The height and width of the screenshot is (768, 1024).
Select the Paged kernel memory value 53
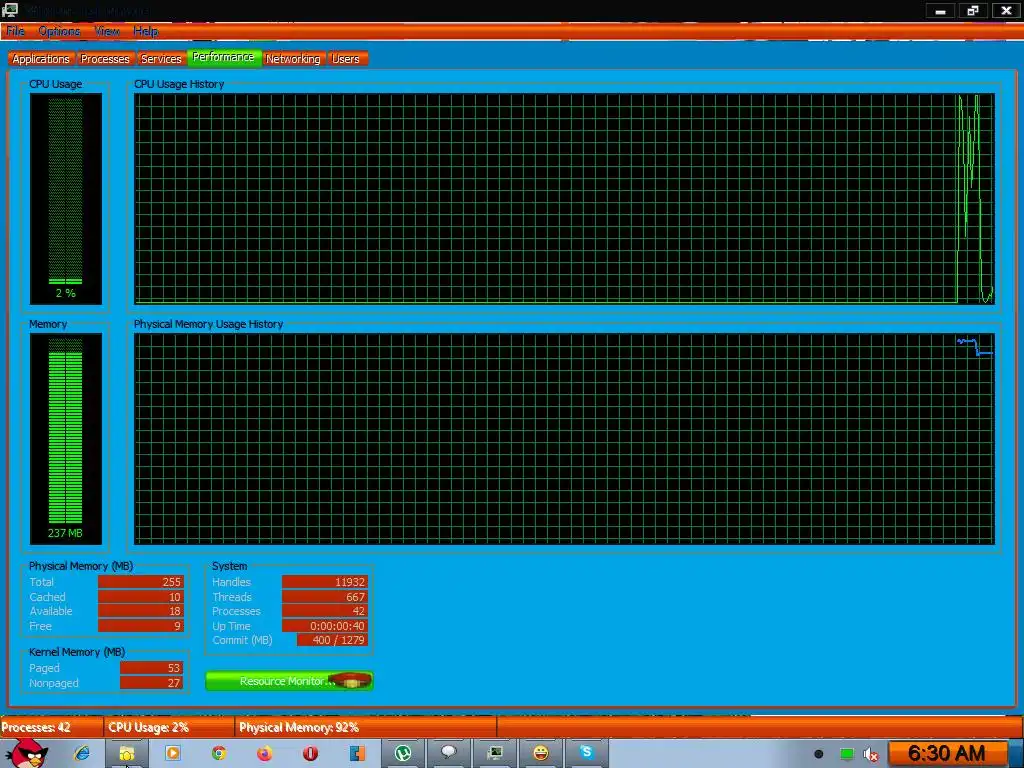pos(152,668)
